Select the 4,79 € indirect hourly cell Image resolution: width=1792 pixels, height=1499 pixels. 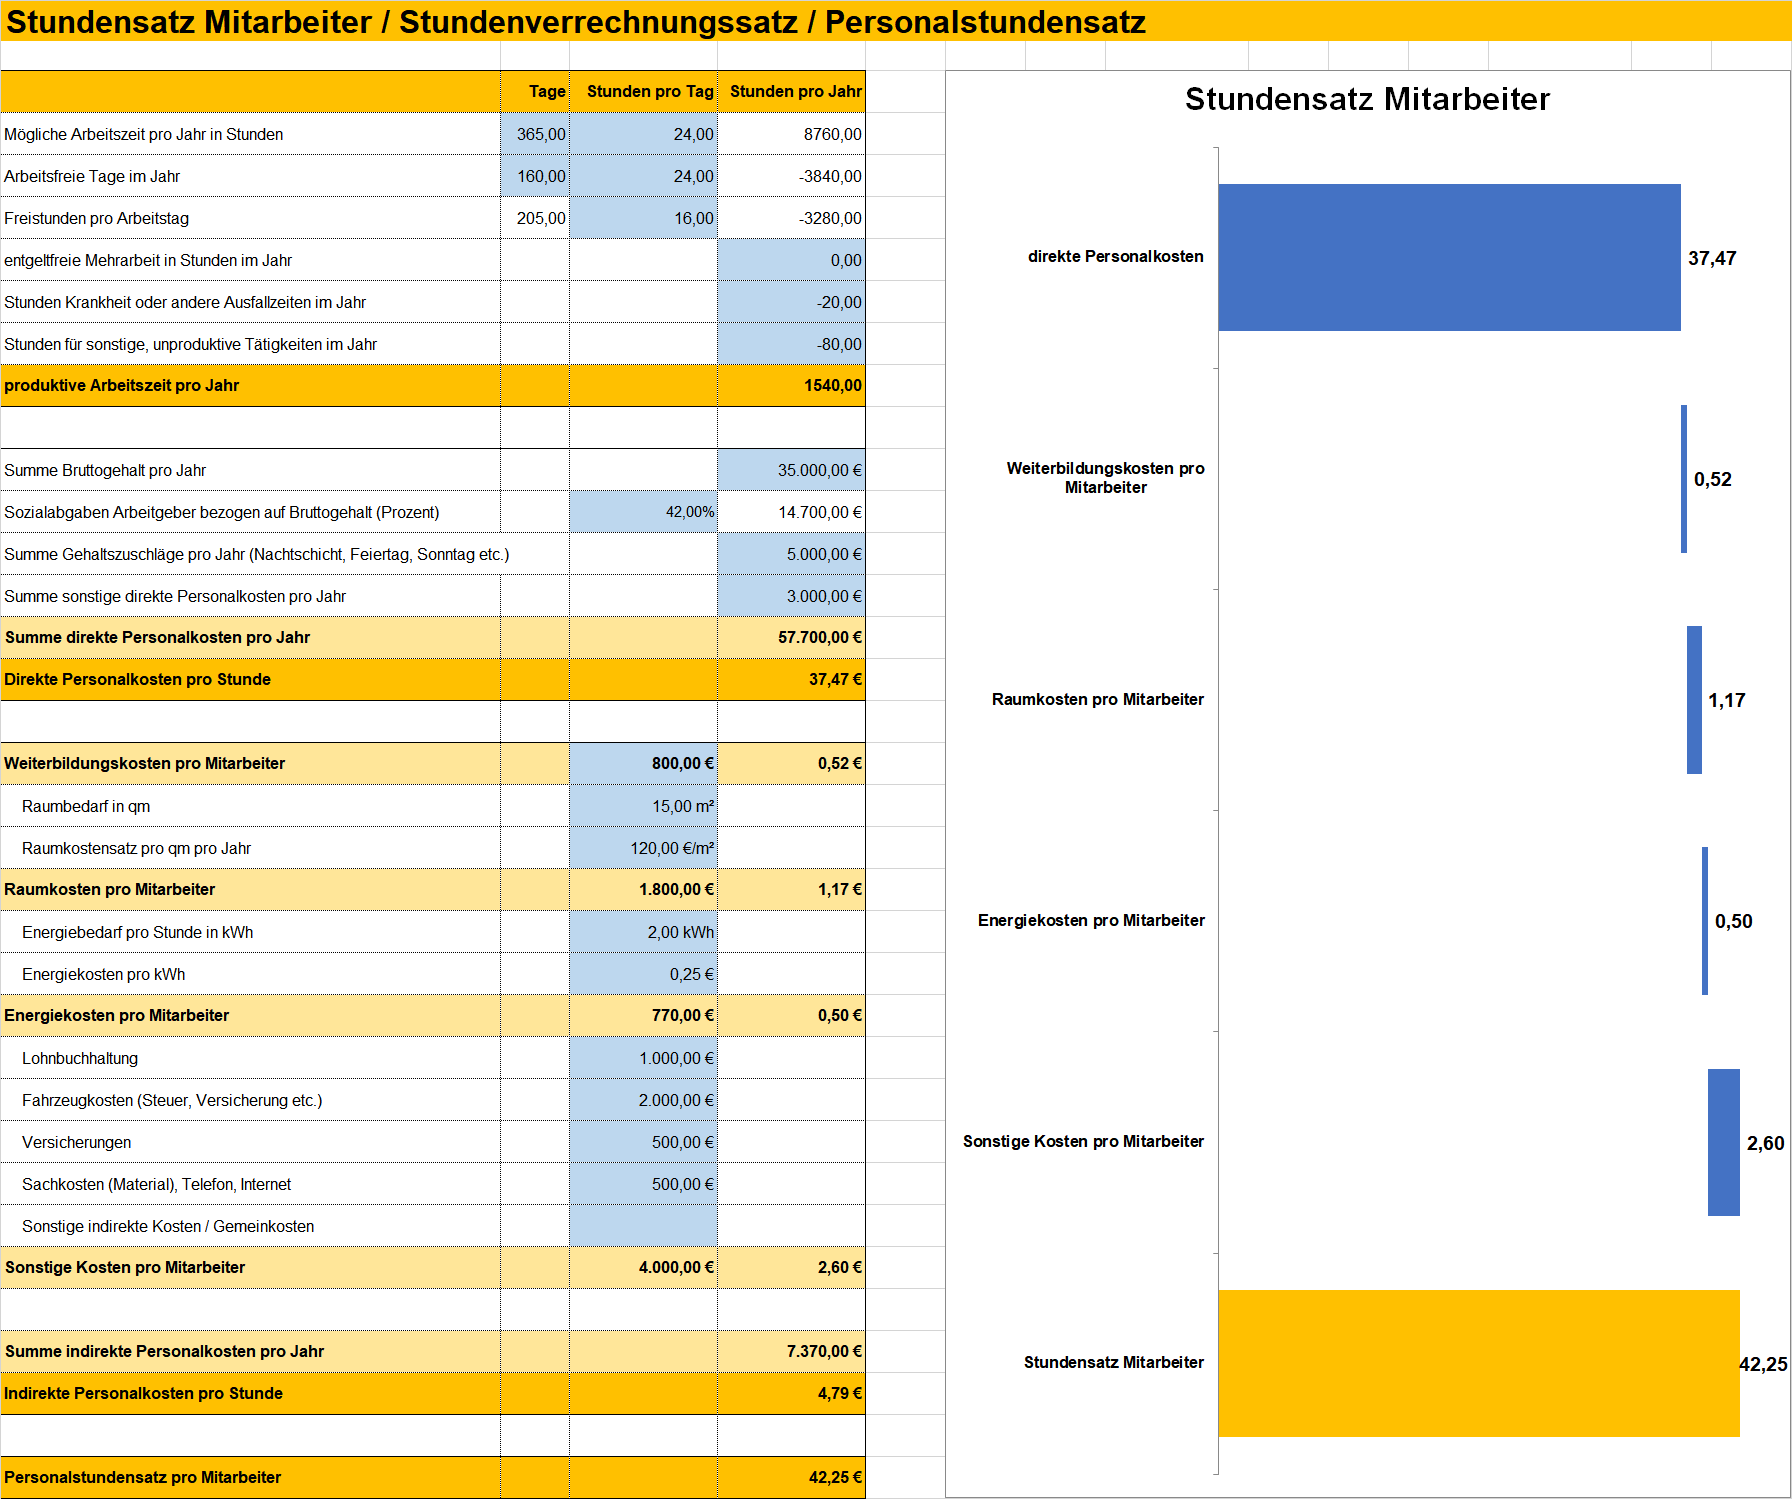point(791,1394)
